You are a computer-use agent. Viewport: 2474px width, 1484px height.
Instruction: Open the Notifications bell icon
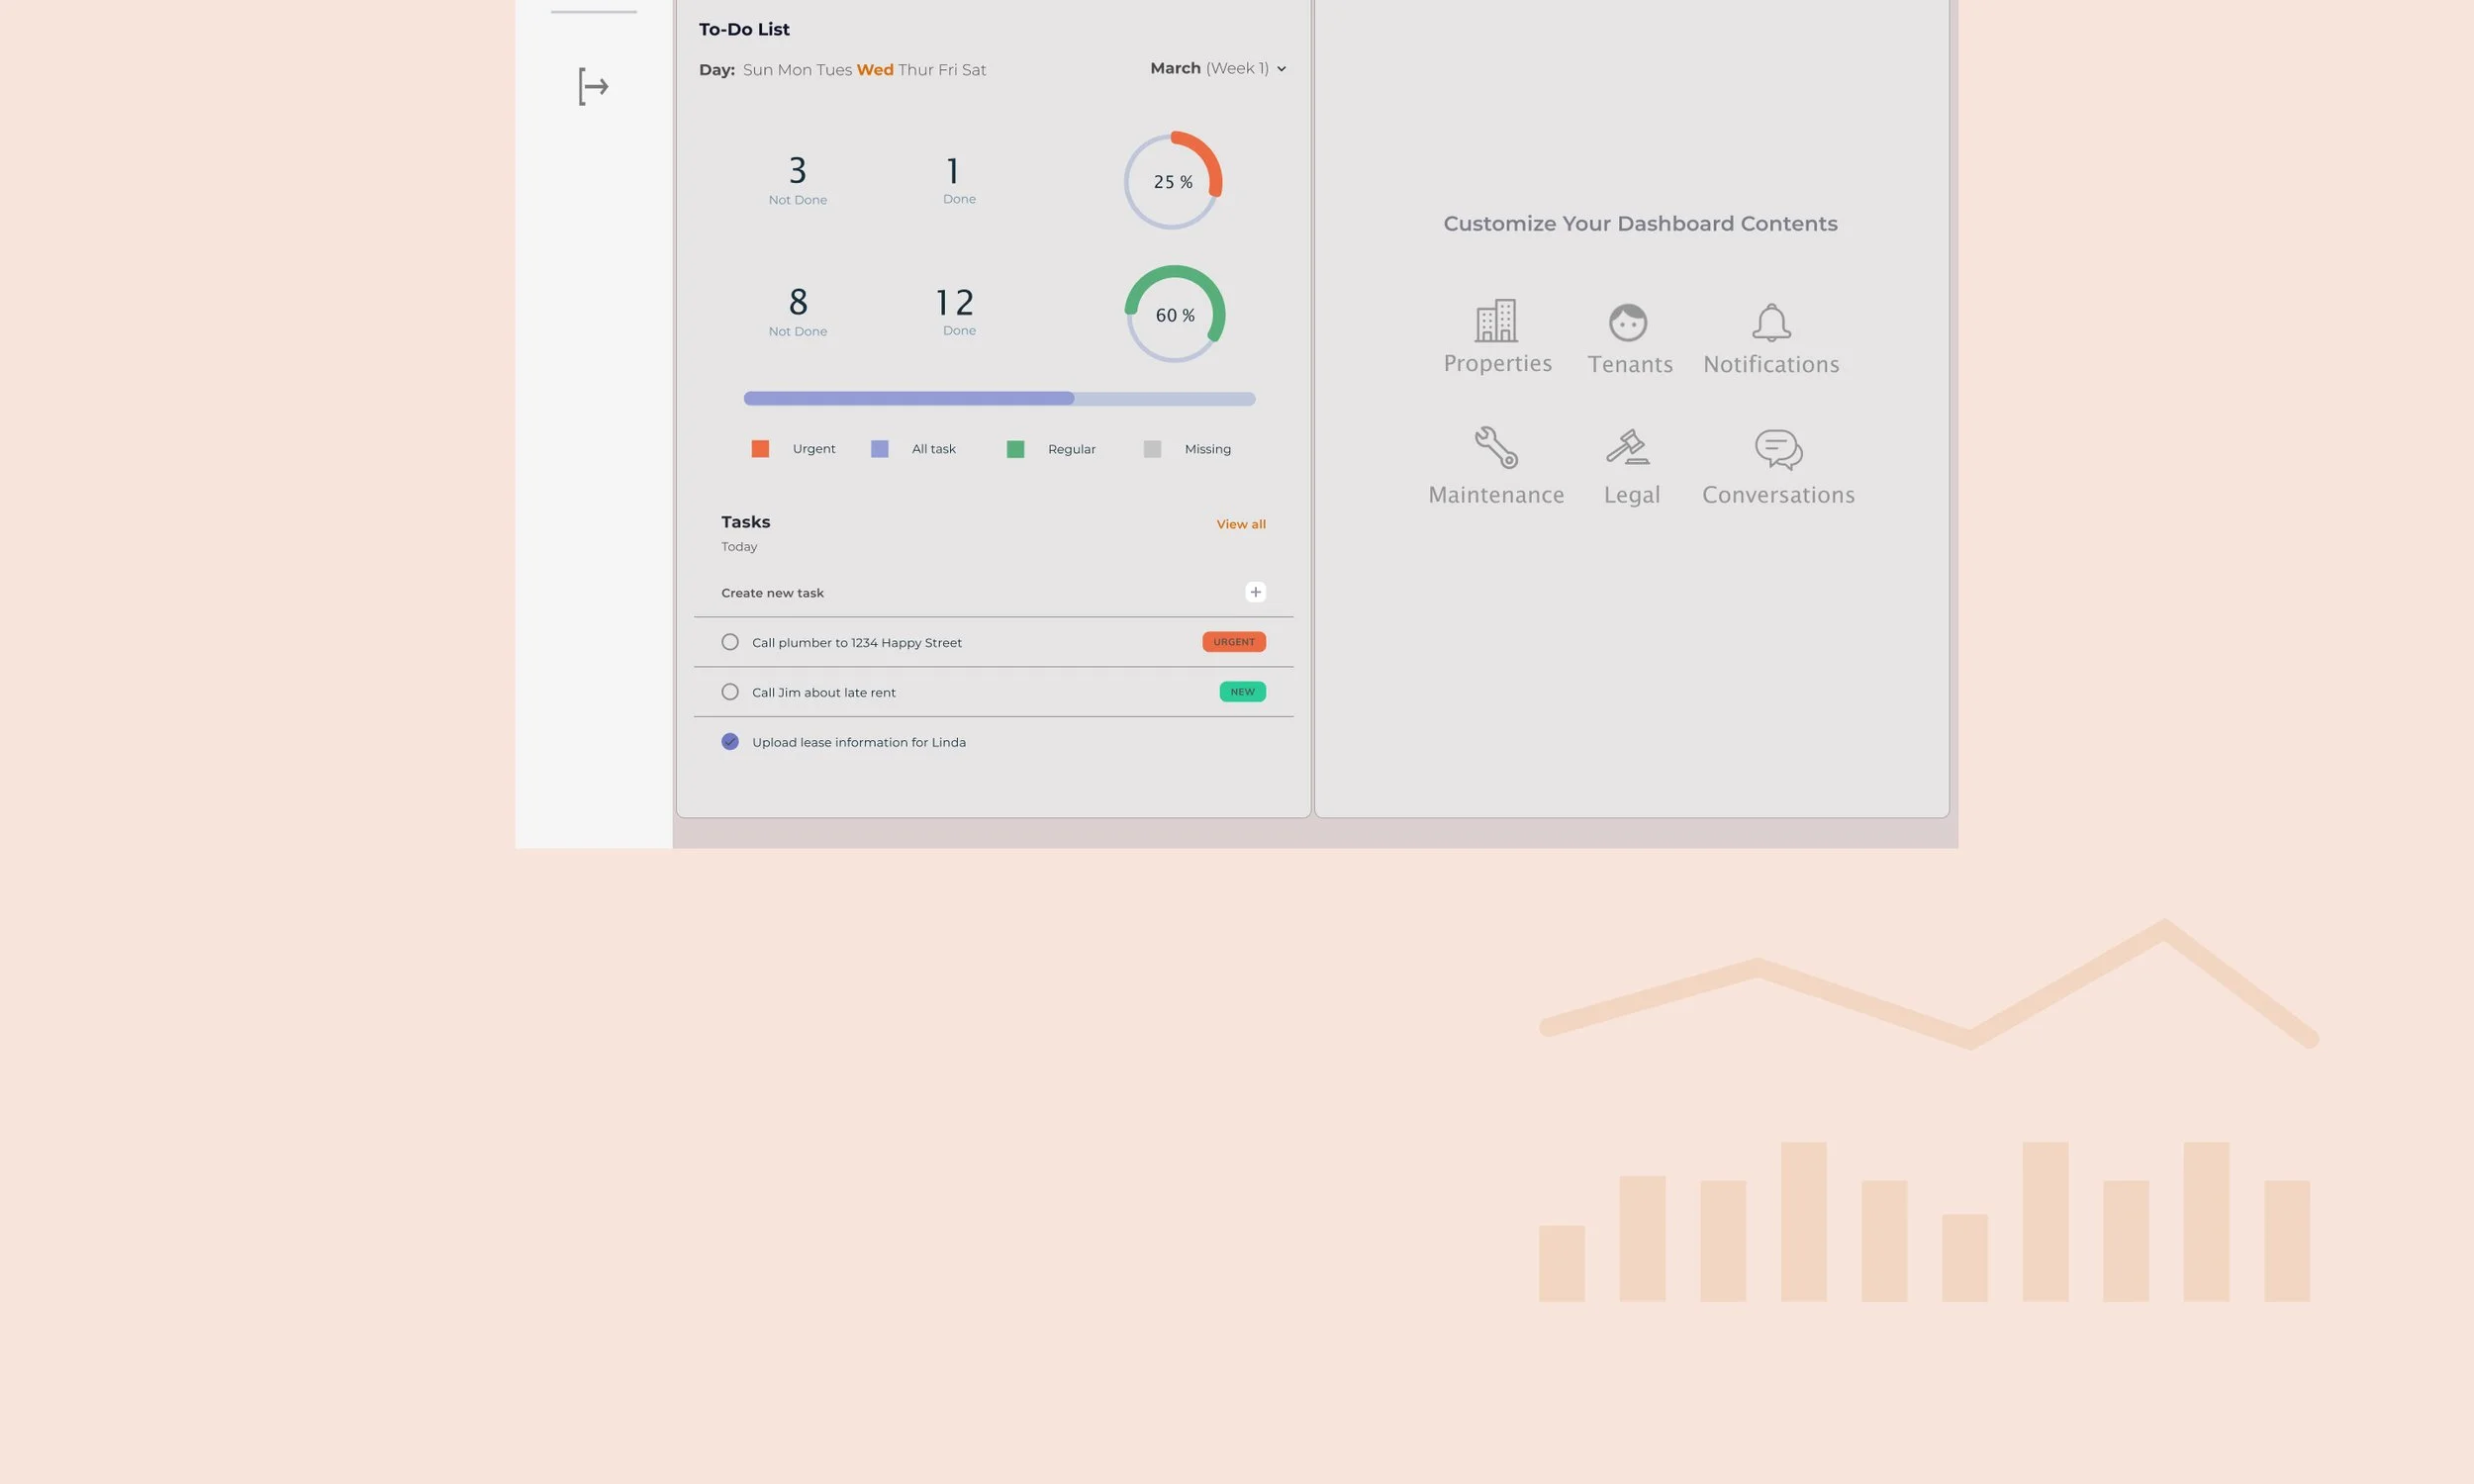coord(1770,322)
